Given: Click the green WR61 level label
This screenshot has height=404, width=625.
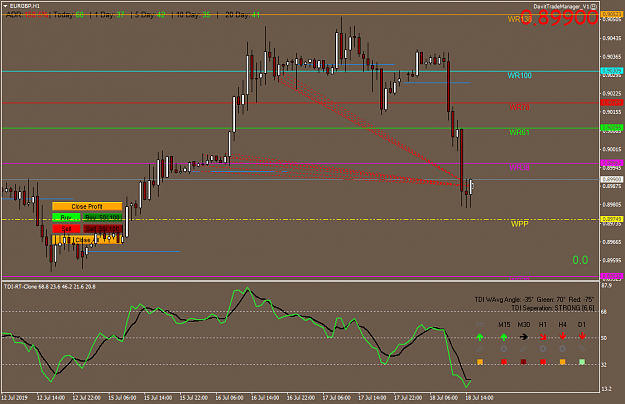Looking at the screenshot, I should tap(519, 132).
